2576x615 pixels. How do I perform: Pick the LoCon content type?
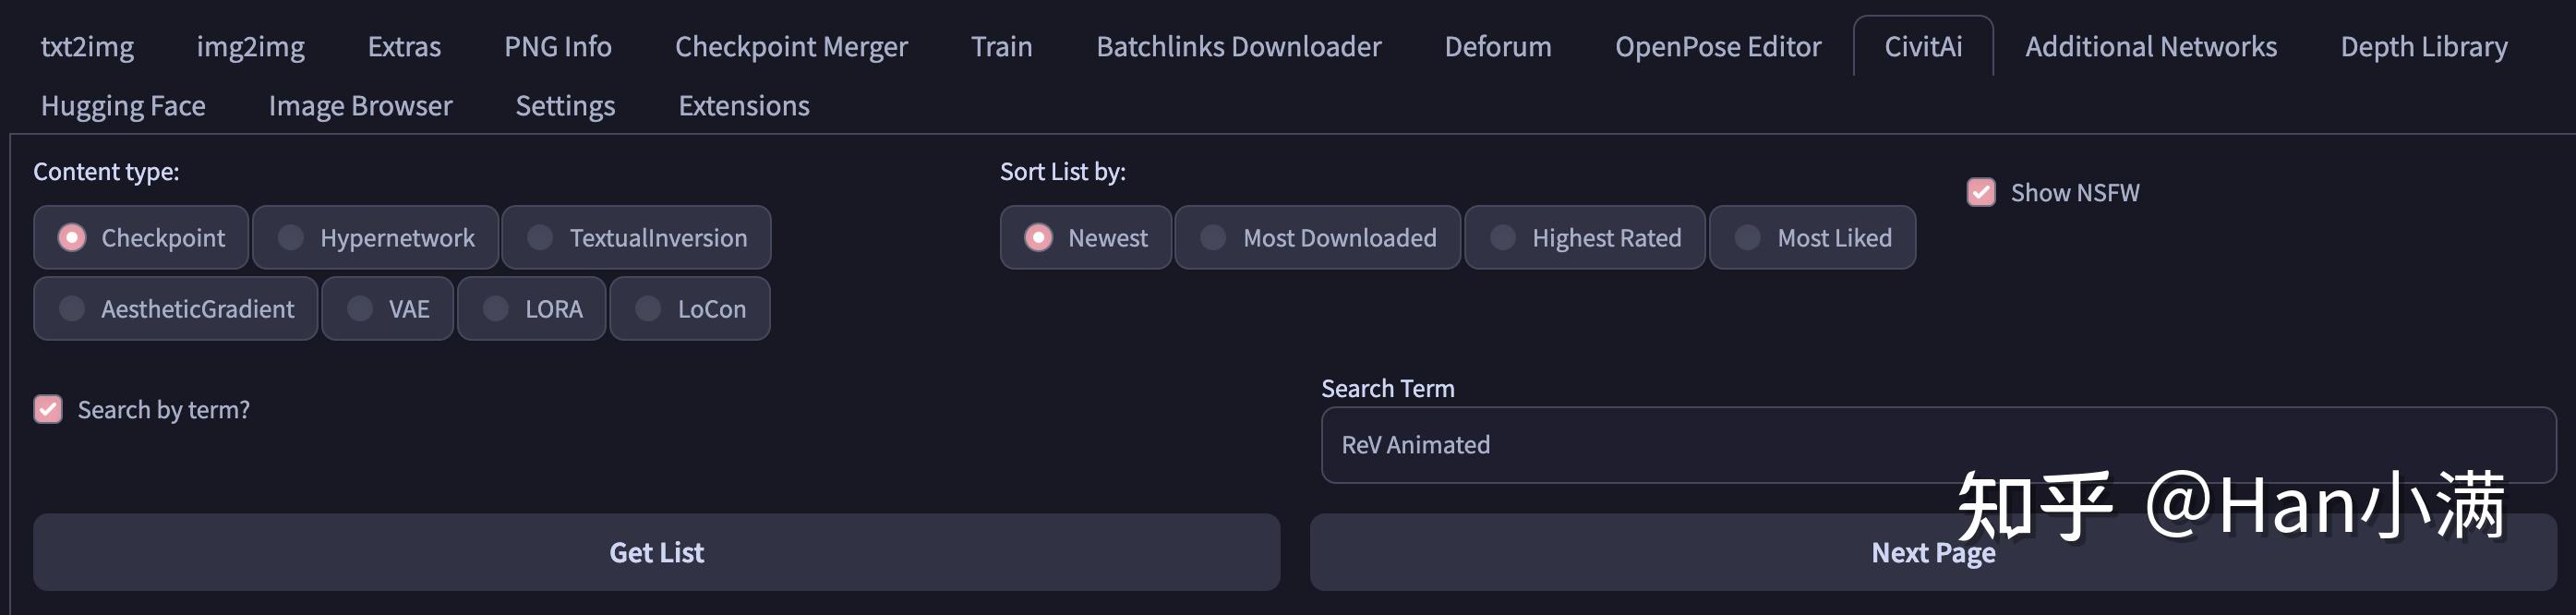pos(690,308)
